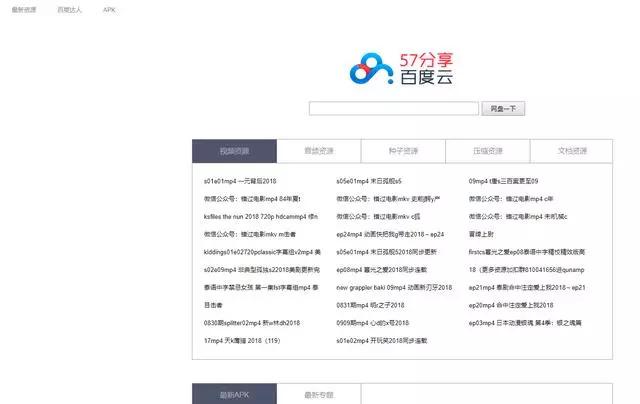Screen dimensions: 640x404
Task: Open 百度达人 in the top navigation
Action: 69,9
